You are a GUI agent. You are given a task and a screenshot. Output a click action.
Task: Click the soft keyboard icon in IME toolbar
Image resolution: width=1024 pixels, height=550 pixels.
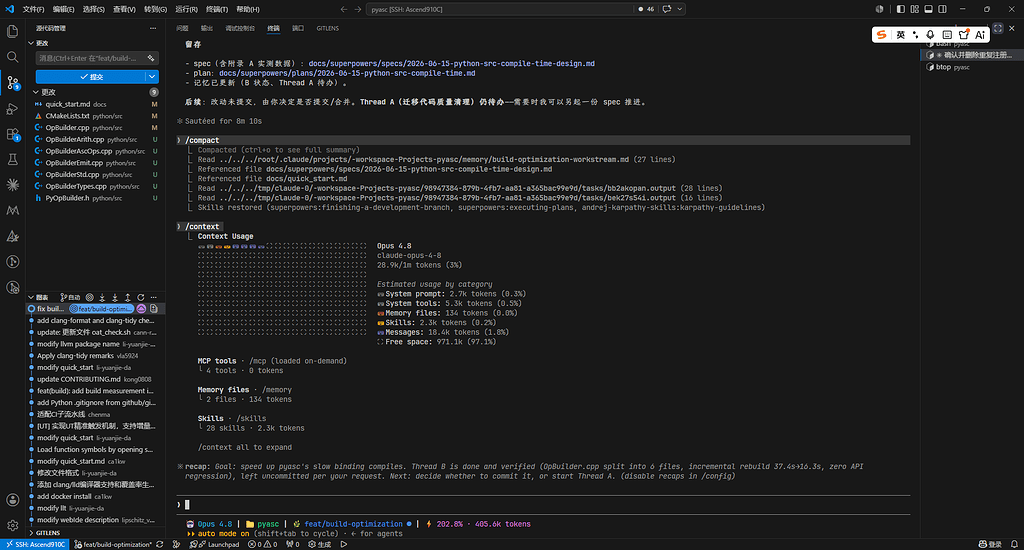(947, 35)
